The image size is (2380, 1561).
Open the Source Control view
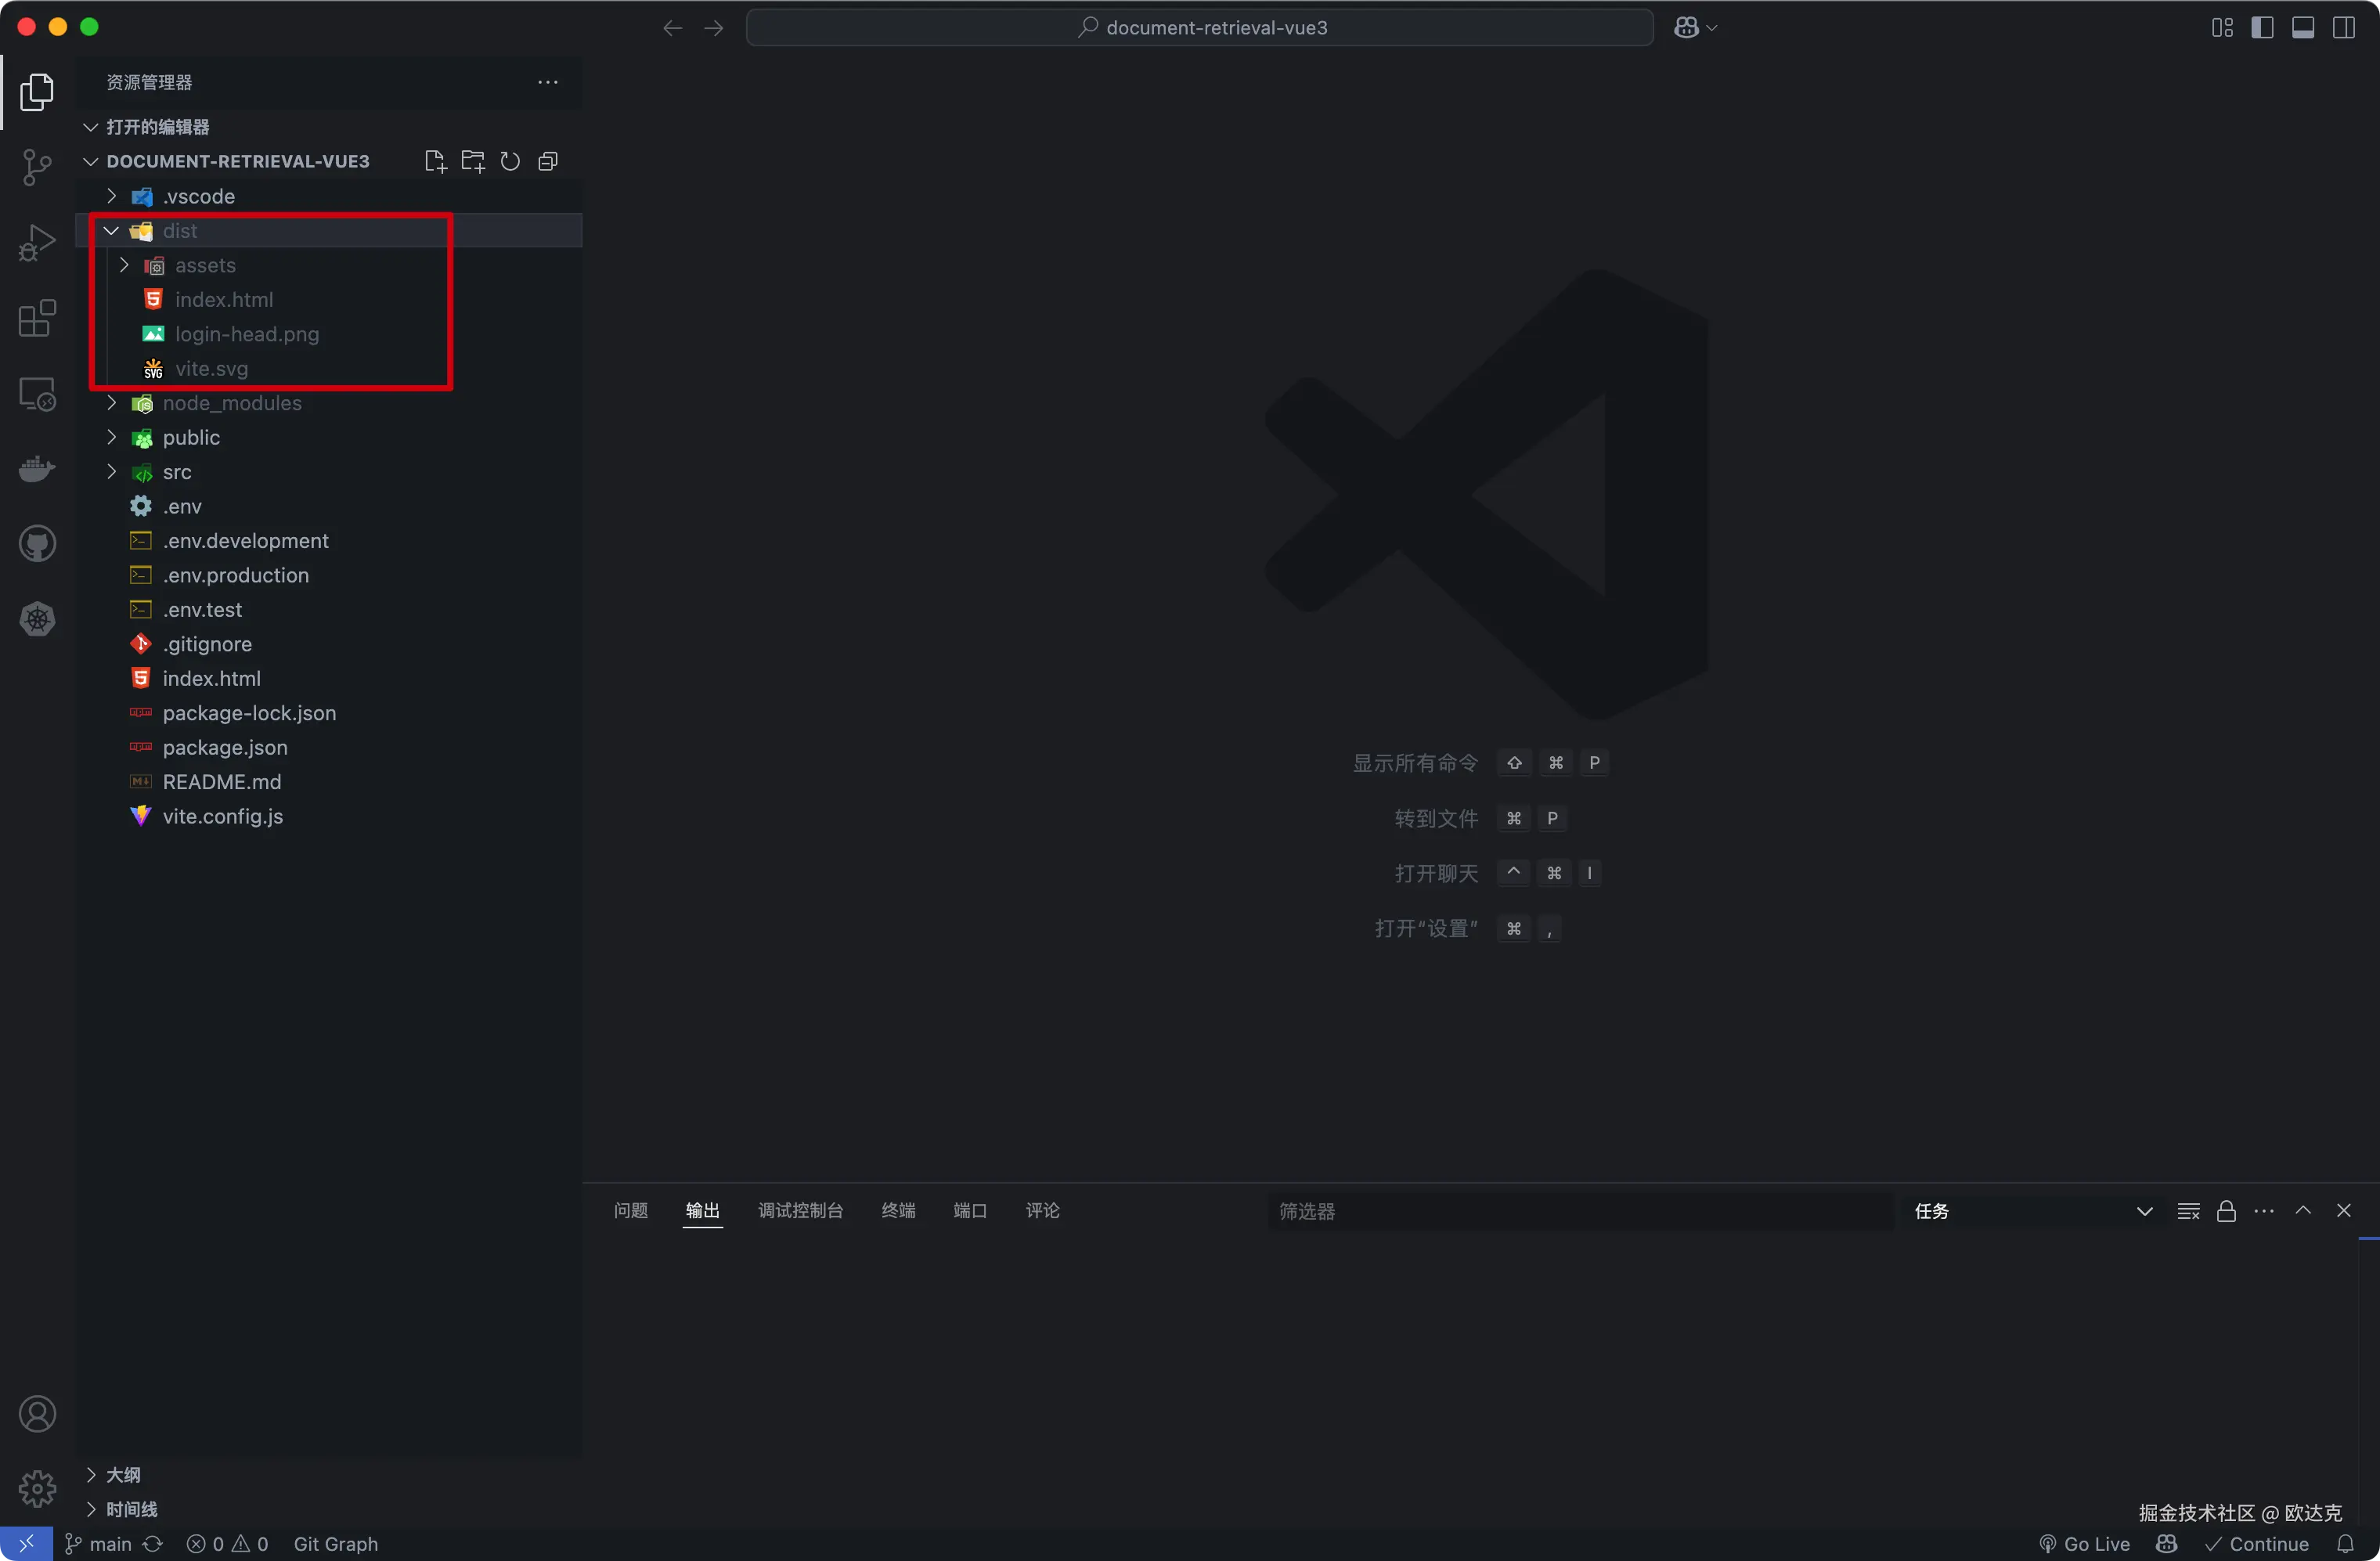[x=37, y=167]
